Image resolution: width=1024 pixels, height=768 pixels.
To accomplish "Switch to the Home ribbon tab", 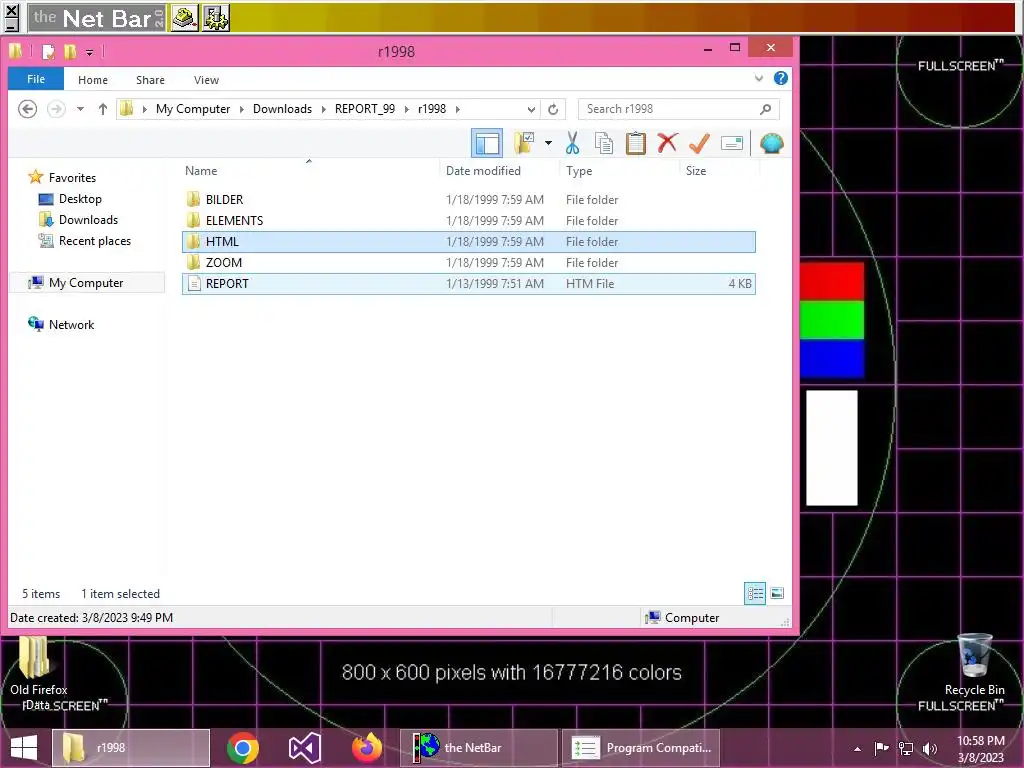I will [93, 80].
